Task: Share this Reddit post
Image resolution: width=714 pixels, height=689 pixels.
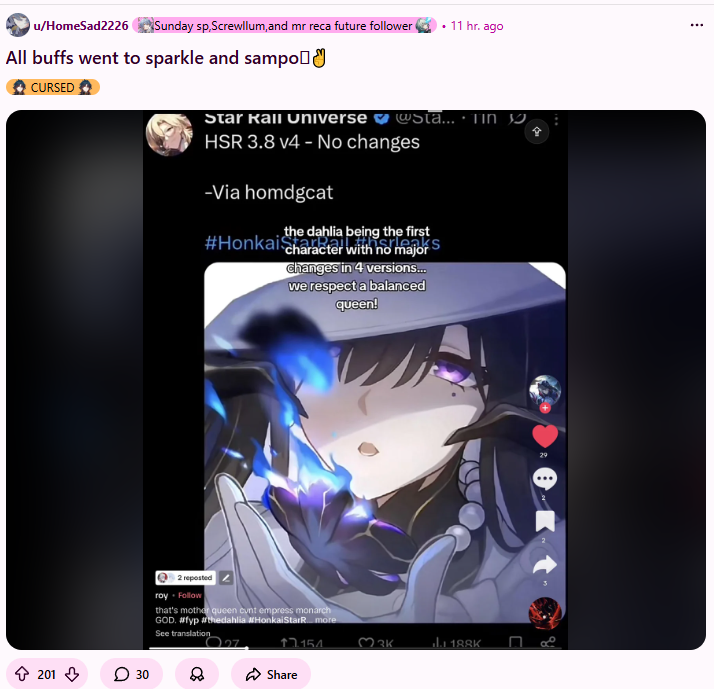Action: (271, 674)
